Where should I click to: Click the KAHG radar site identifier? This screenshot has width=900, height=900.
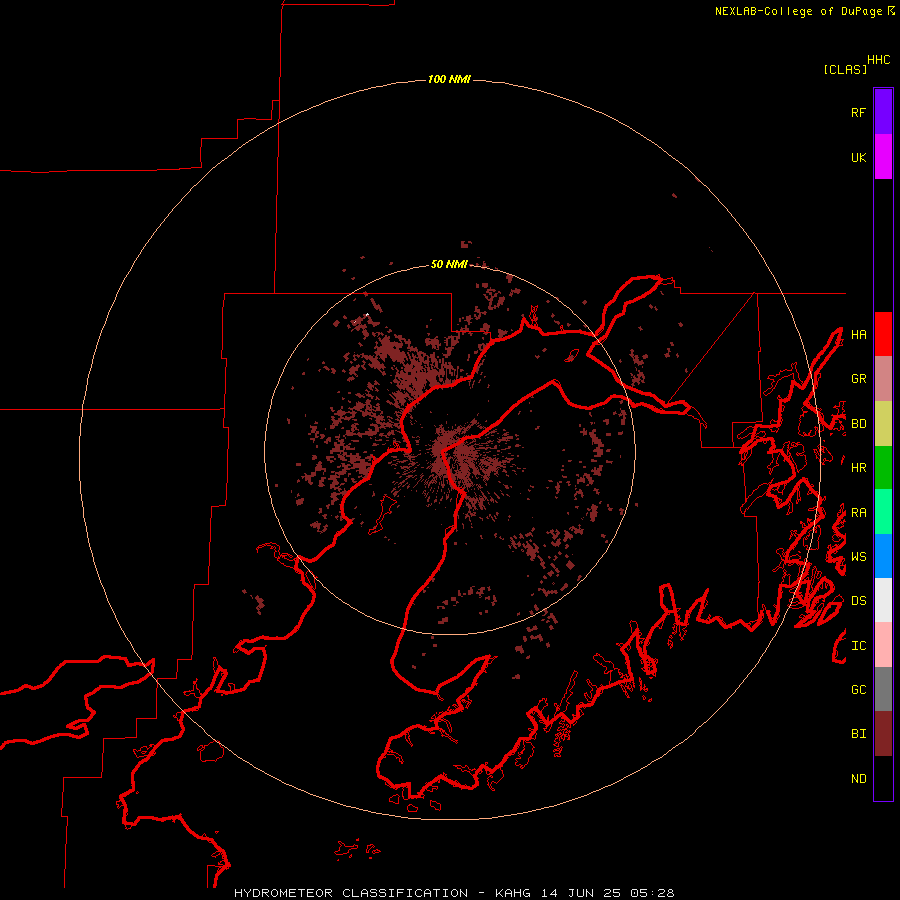[513, 893]
